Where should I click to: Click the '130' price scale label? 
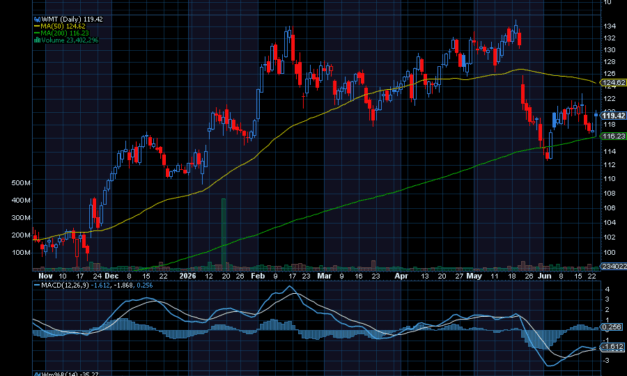(609, 50)
